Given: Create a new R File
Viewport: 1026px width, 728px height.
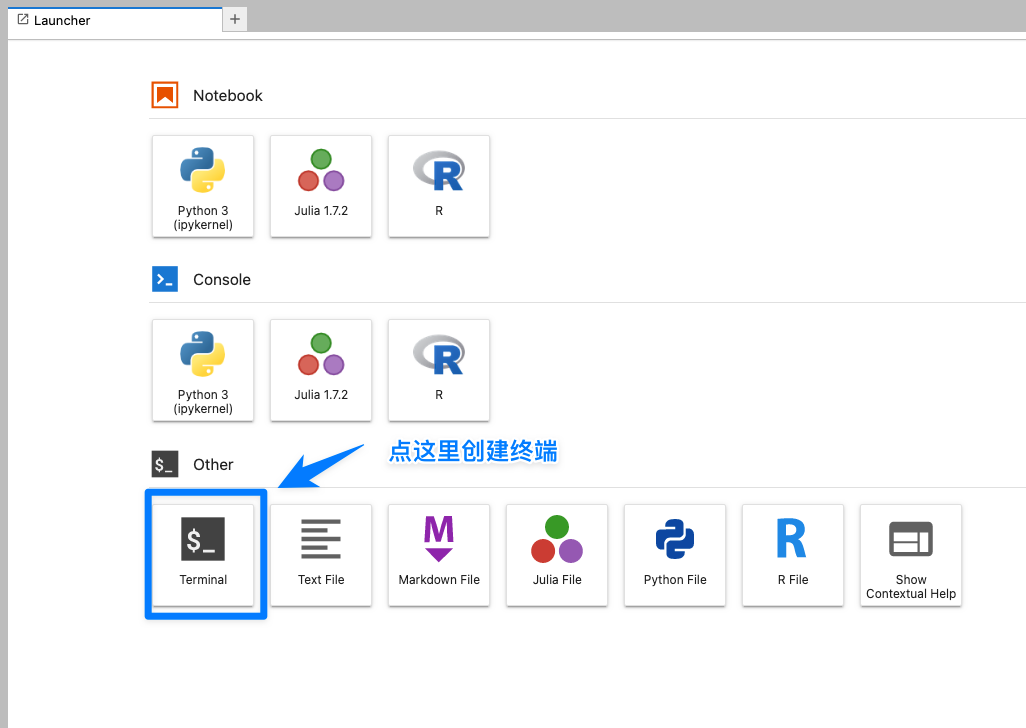Looking at the screenshot, I should [792, 555].
